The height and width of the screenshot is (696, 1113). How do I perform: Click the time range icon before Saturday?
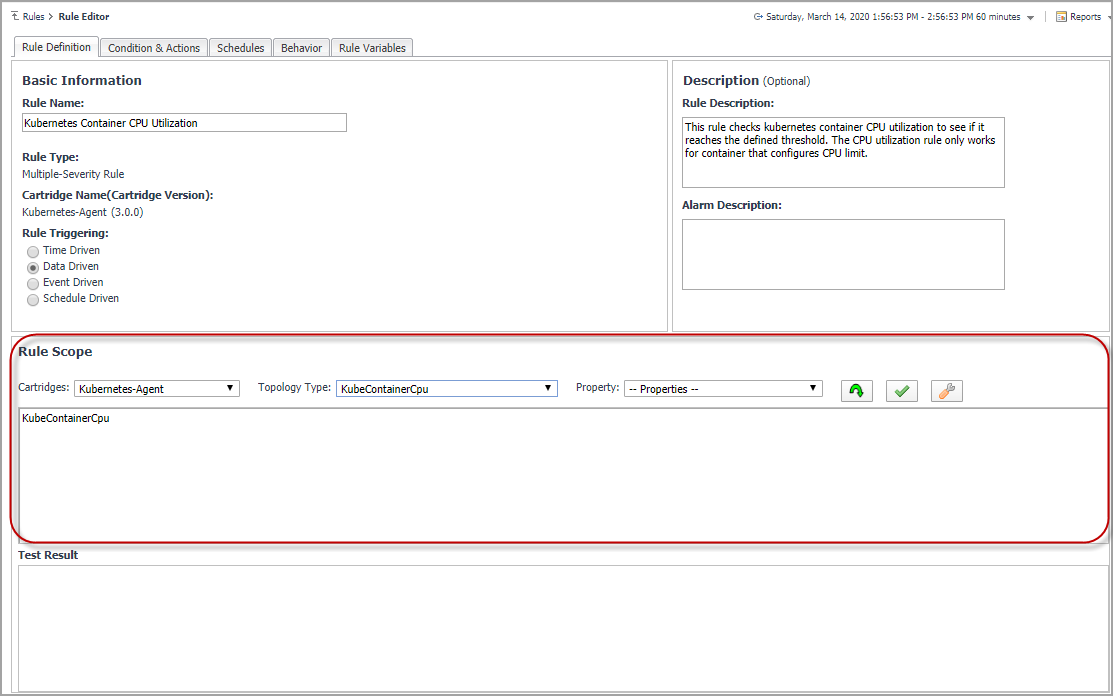point(758,16)
